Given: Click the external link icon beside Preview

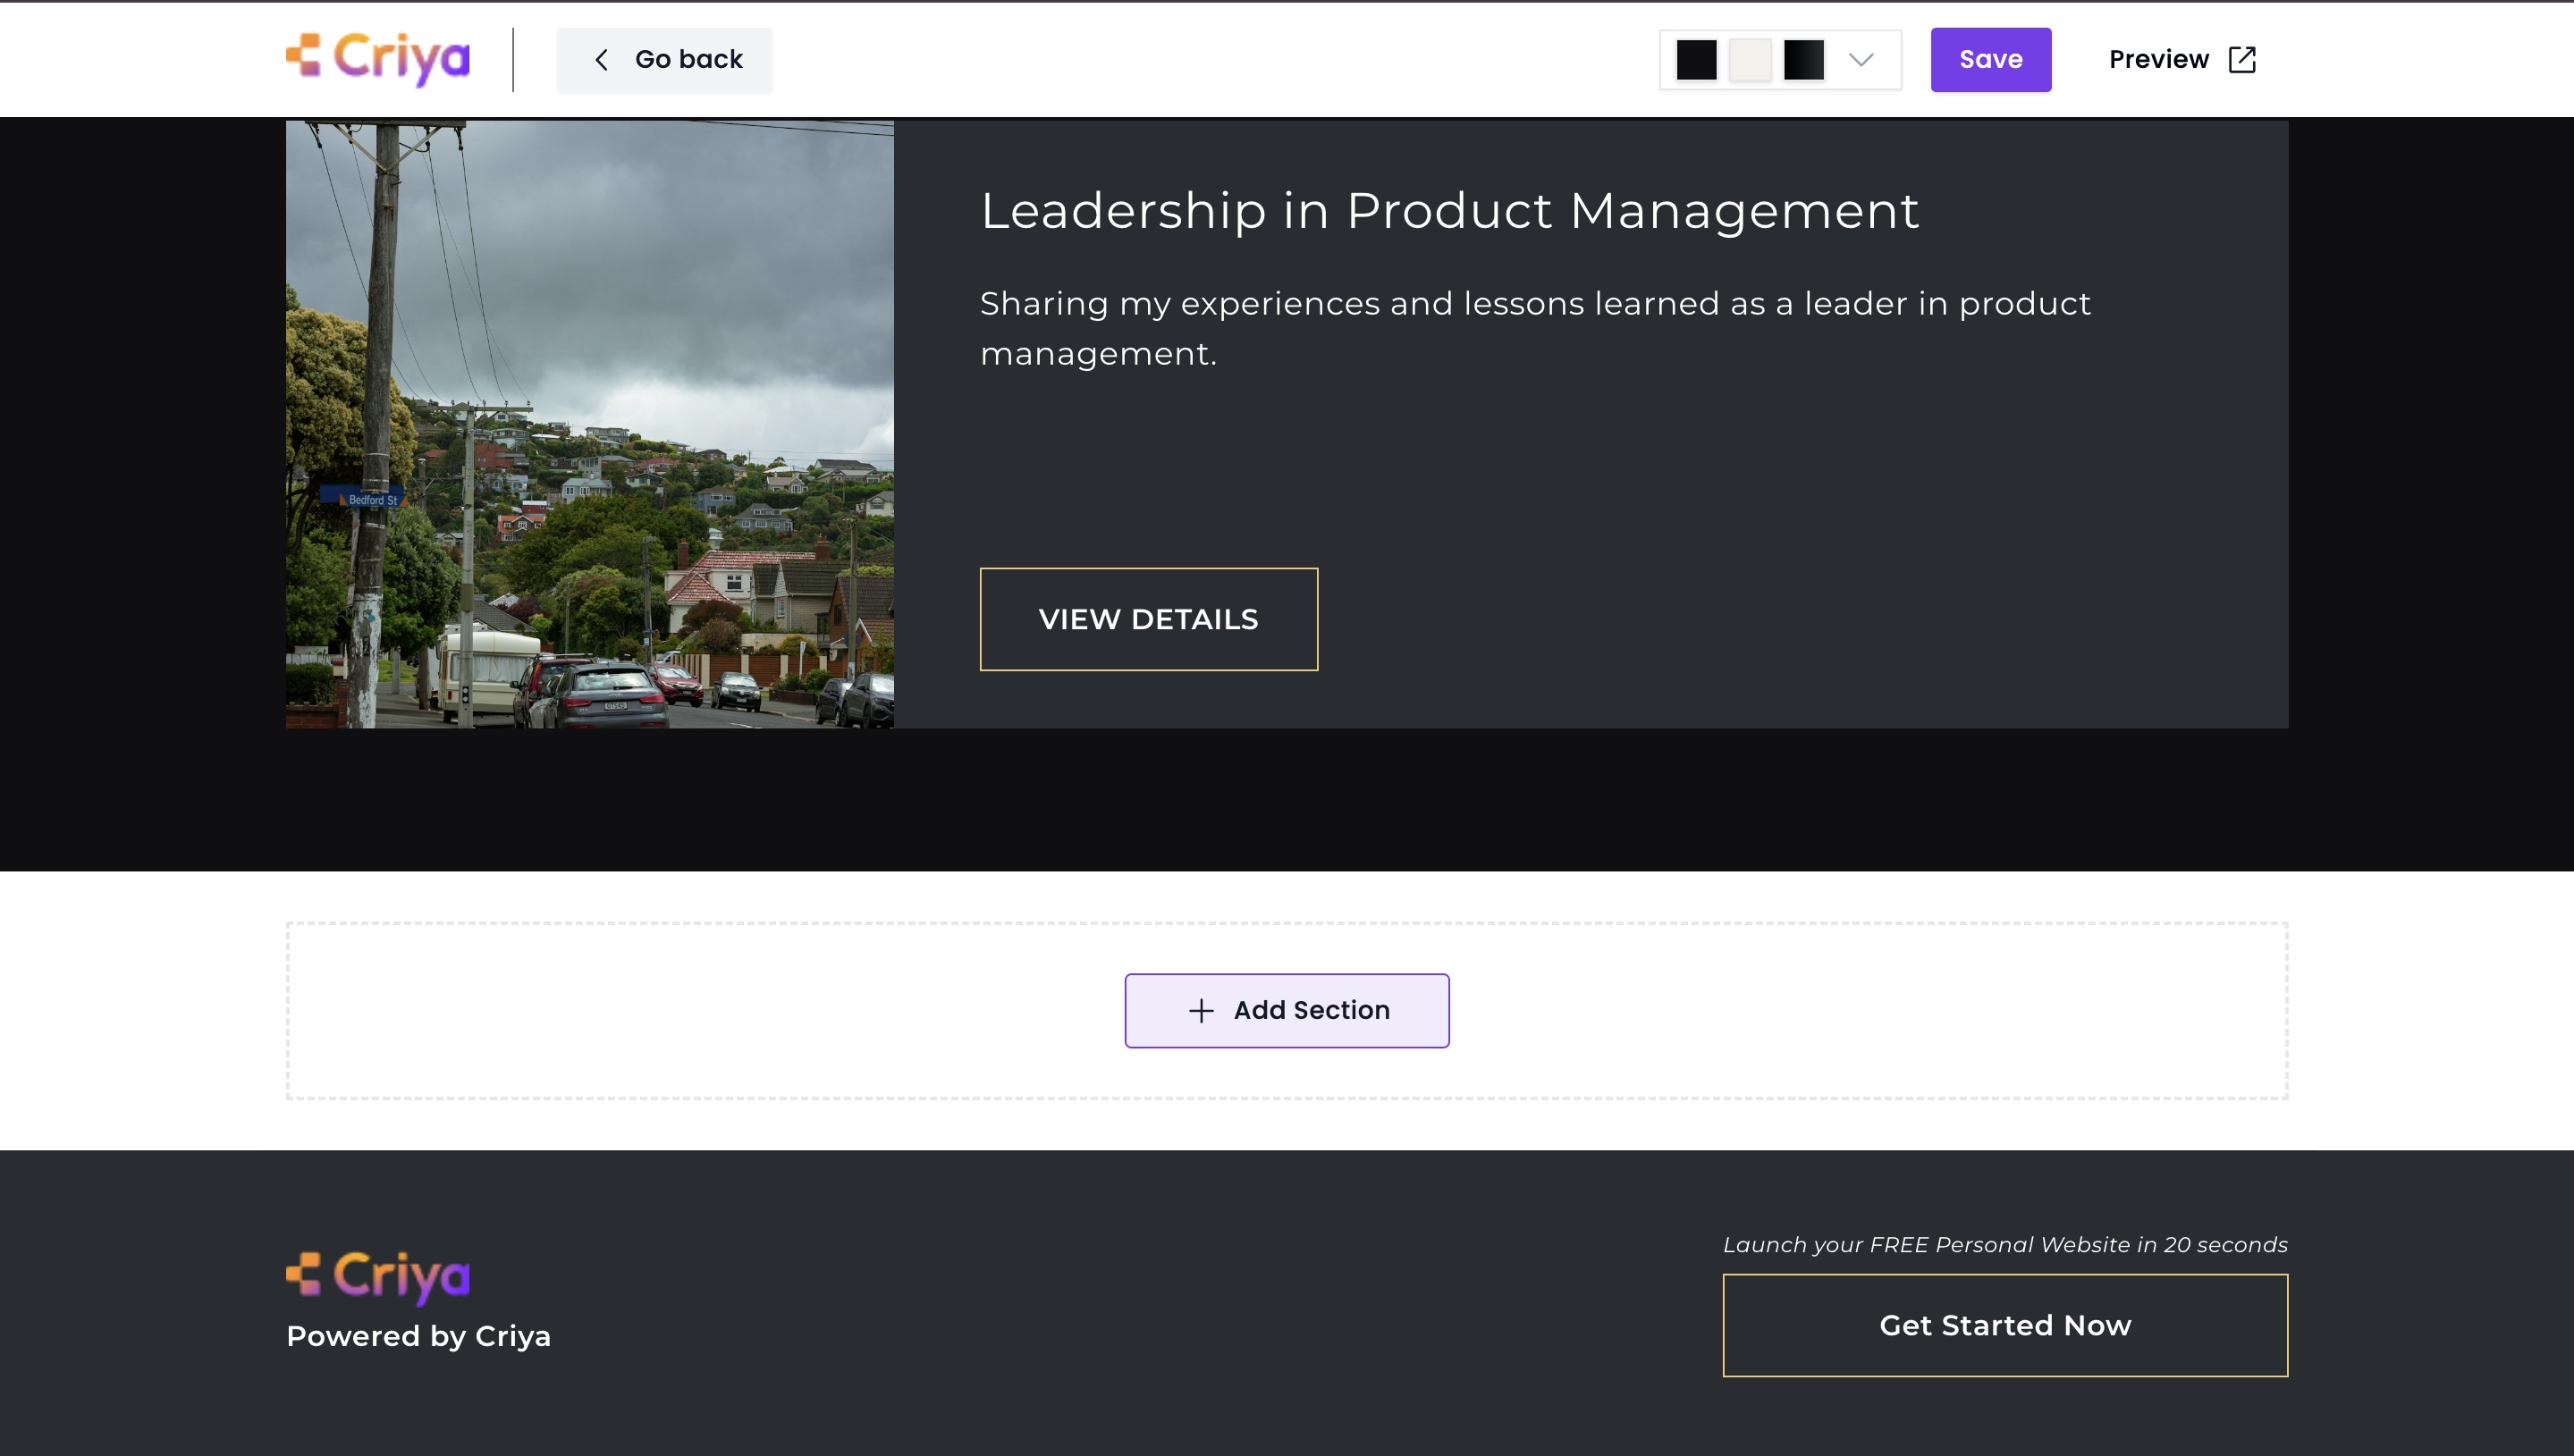Looking at the screenshot, I should click(2242, 60).
